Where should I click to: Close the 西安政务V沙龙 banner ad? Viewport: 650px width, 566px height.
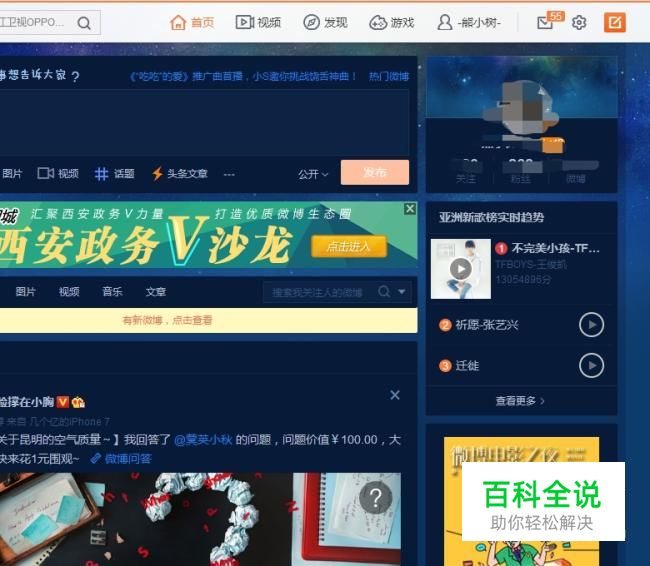pyautogui.click(x=410, y=209)
